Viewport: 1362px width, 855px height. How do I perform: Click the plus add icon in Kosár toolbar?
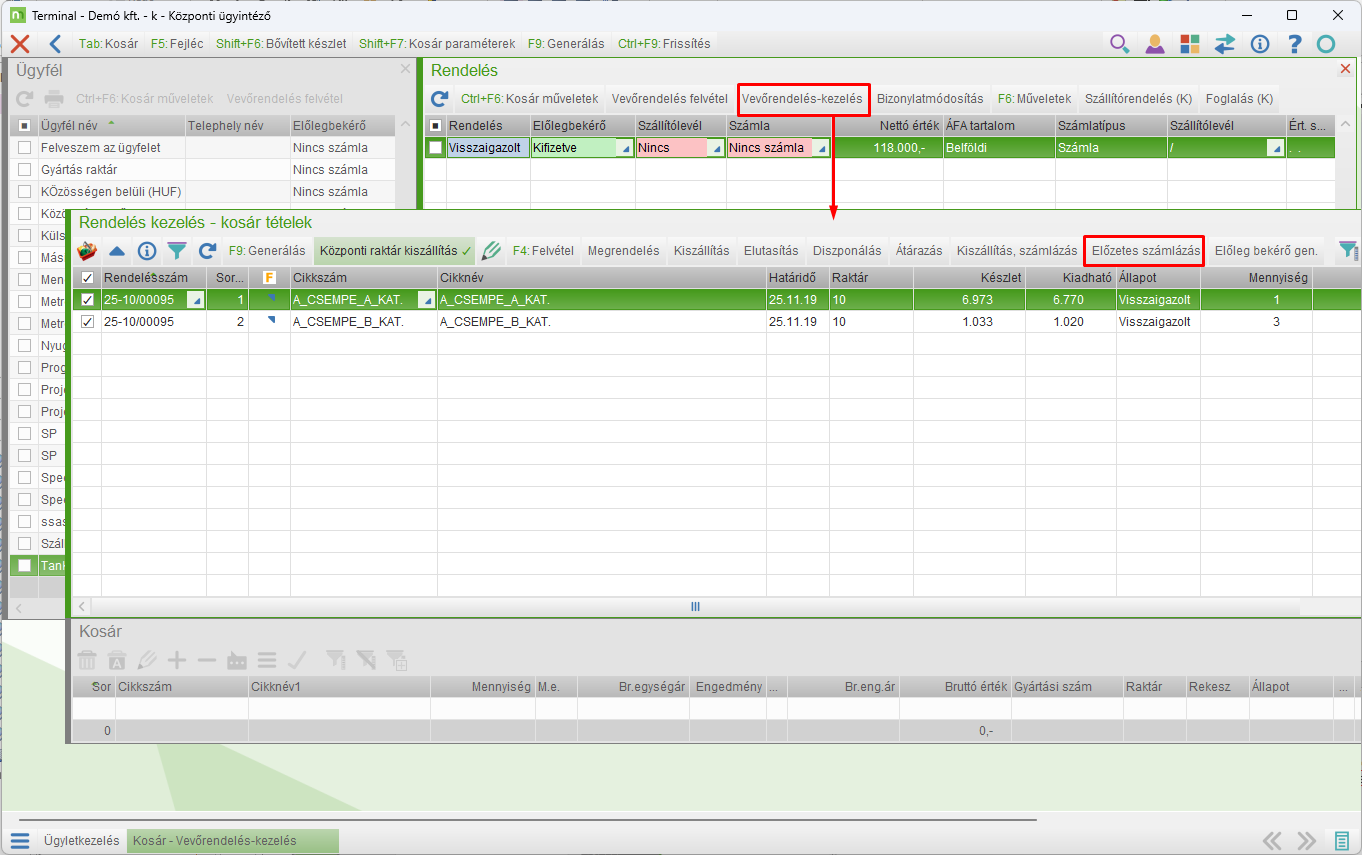coord(177,660)
